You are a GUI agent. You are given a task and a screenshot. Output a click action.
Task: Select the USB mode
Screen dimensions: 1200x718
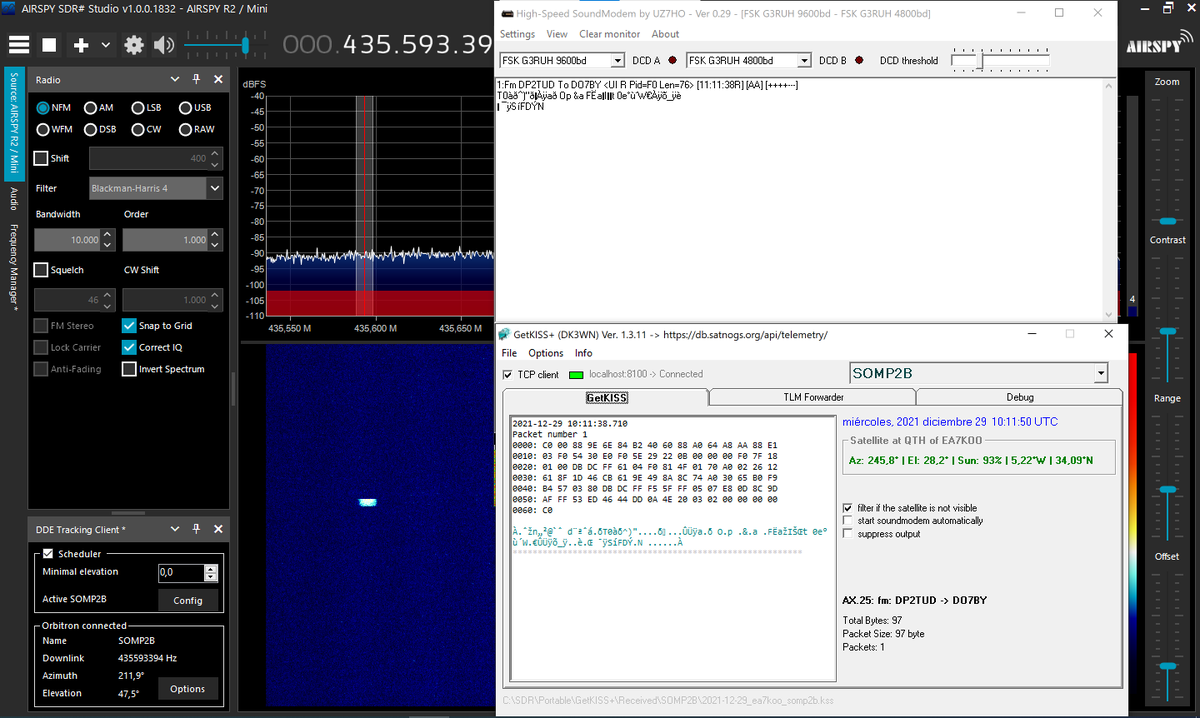(x=195, y=107)
